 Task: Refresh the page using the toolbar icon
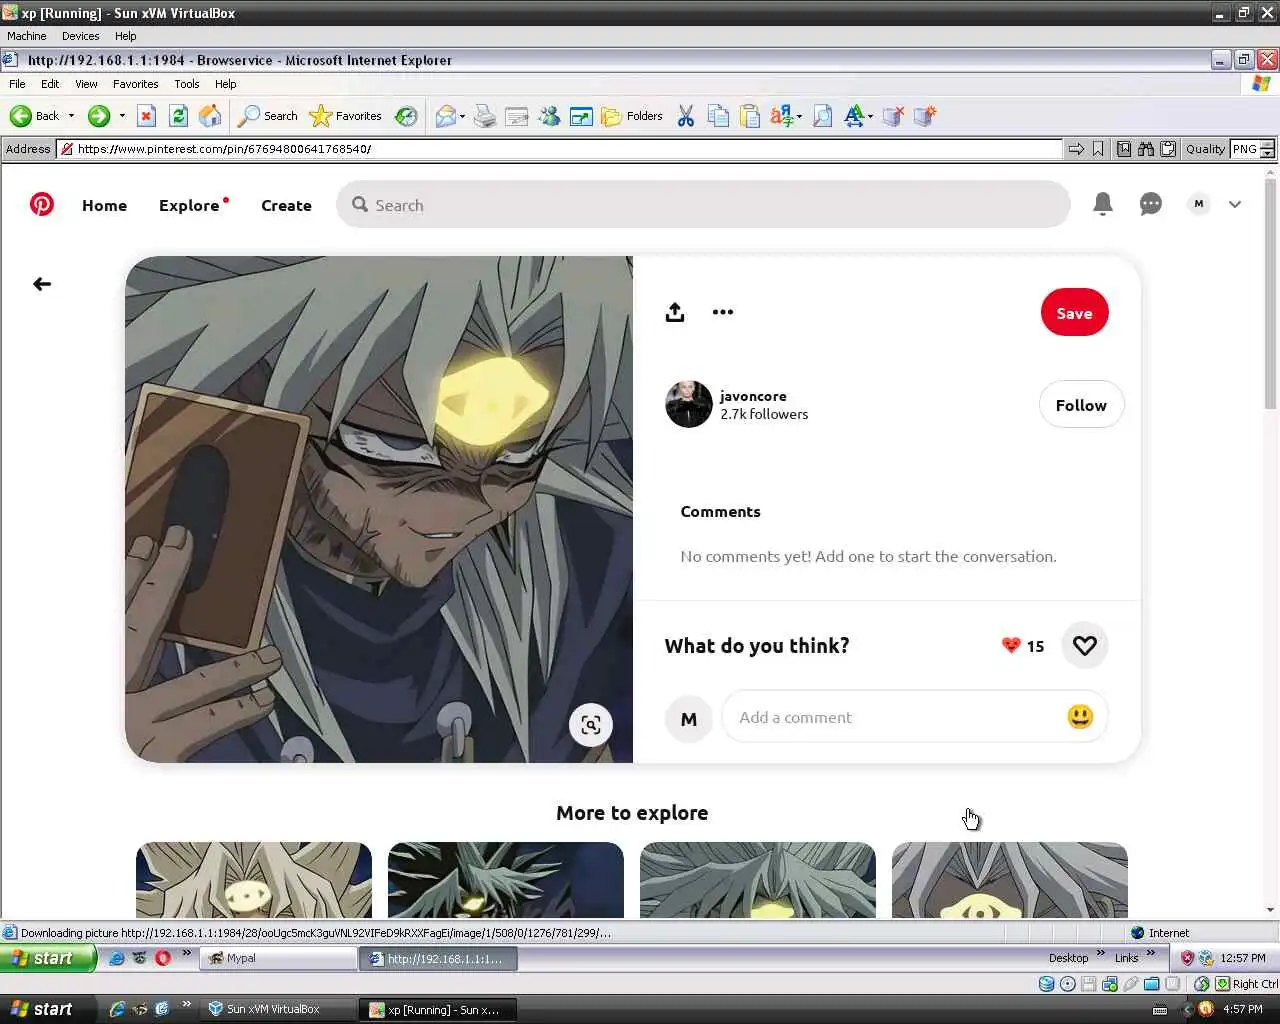pos(178,116)
